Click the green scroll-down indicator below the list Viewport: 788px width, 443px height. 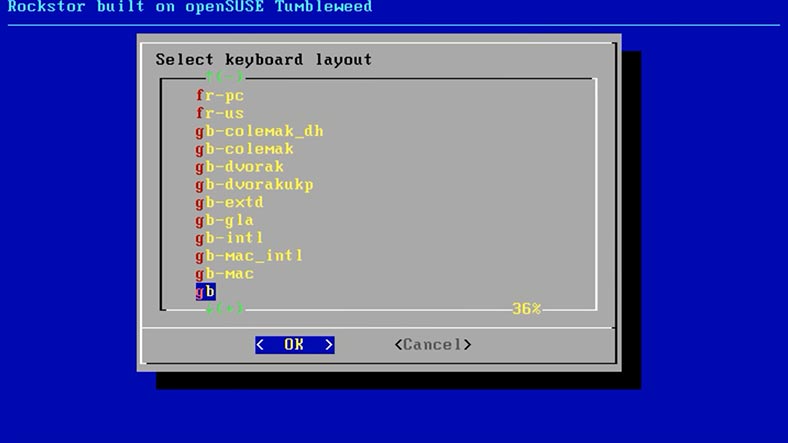225,308
